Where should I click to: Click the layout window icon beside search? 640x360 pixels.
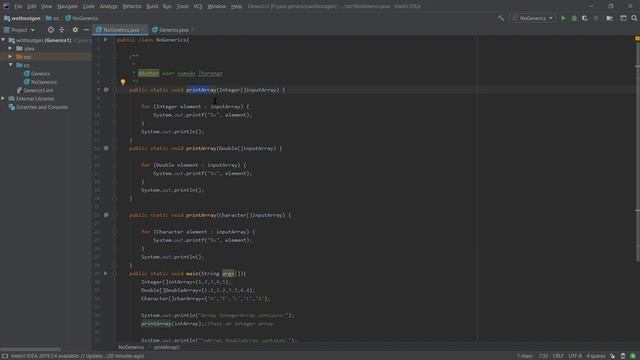click(x=623, y=18)
